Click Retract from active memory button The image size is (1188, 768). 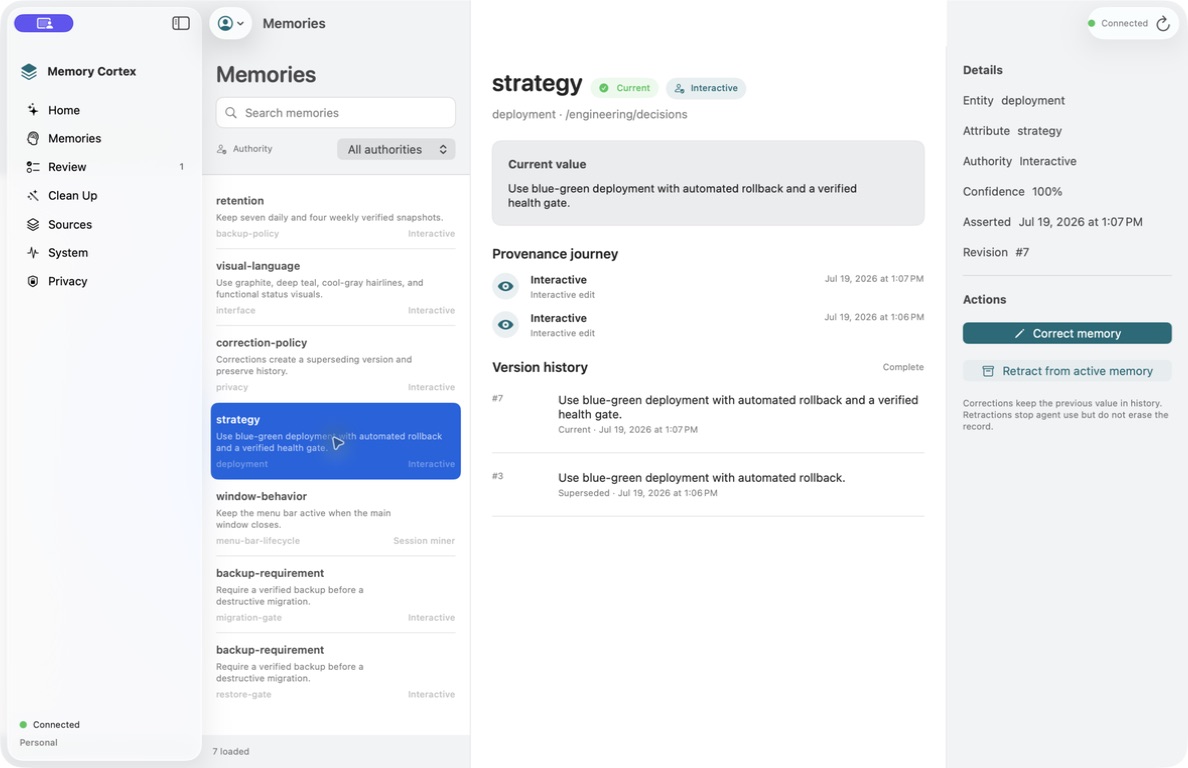coord(1067,371)
